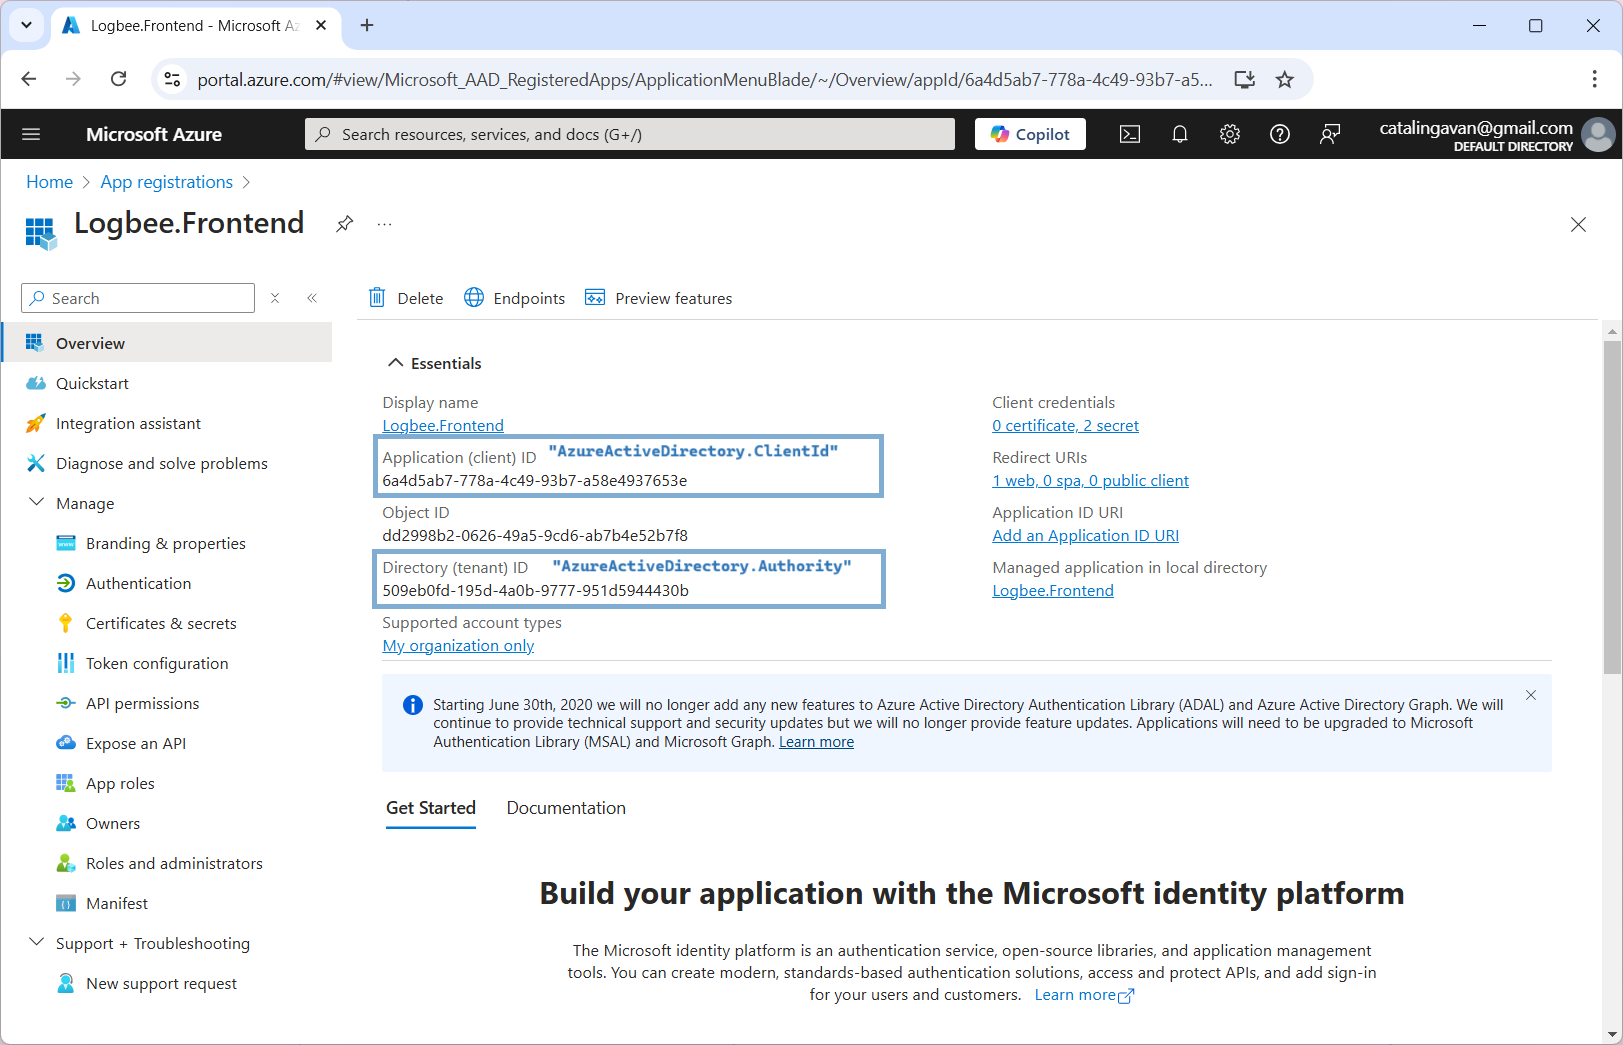Pin Logbee.Frontend to dashboard

click(x=344, y=223)
